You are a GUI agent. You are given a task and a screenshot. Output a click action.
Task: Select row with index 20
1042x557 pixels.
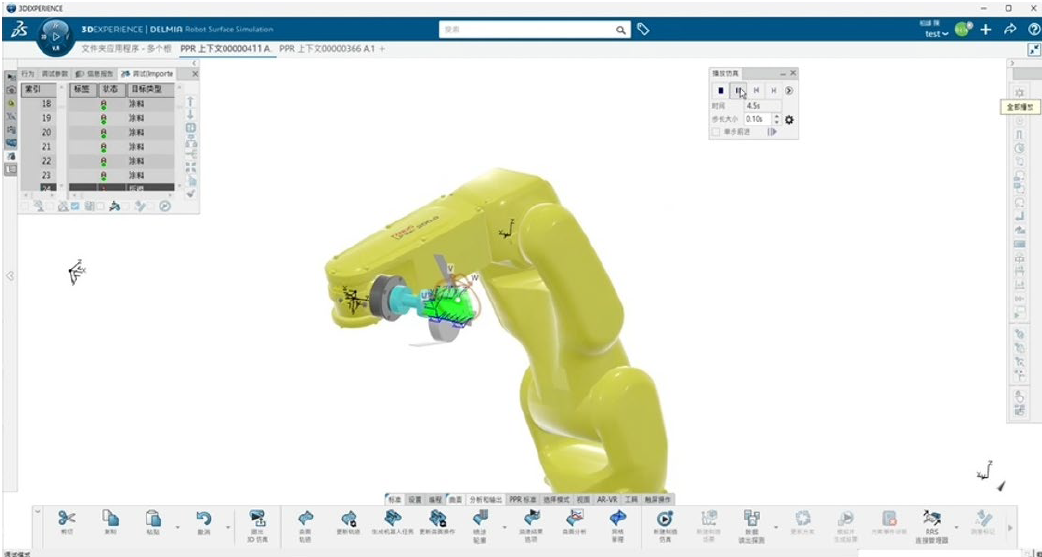98,133
